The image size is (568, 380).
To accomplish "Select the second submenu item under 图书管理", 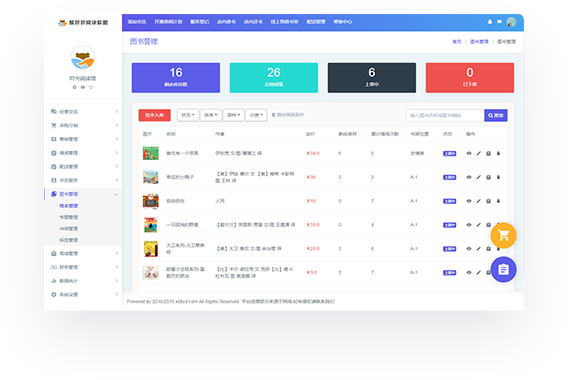I will tap(68, 217).
